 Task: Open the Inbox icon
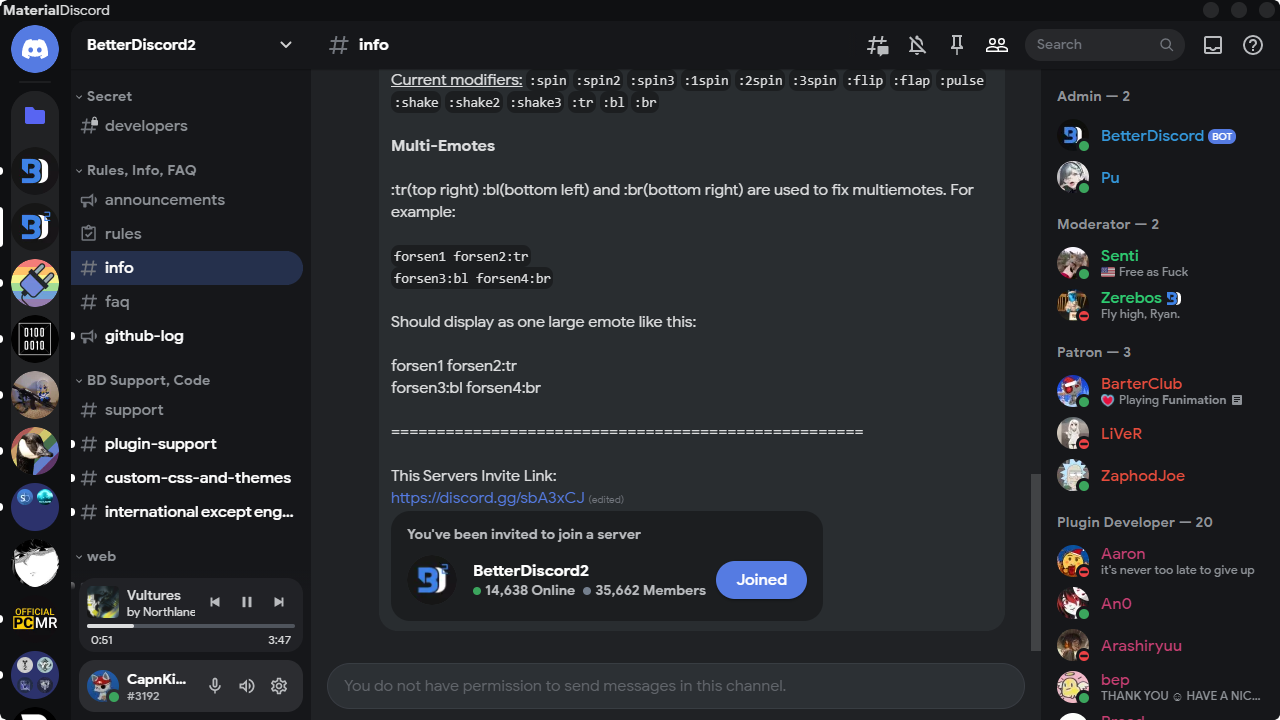(1213, 45)
